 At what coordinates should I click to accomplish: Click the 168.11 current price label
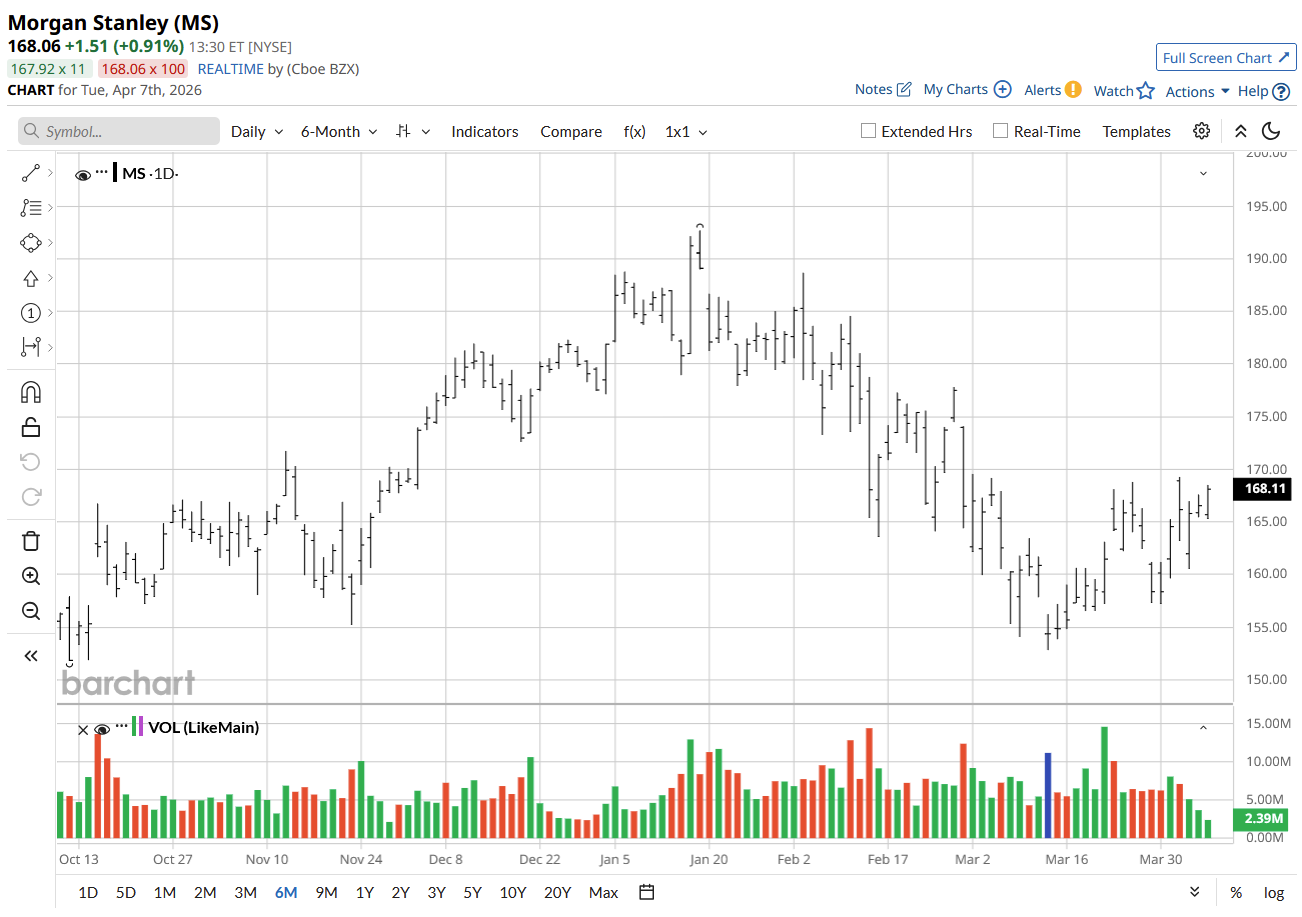pyautogui.click(x=1265, y=488)
